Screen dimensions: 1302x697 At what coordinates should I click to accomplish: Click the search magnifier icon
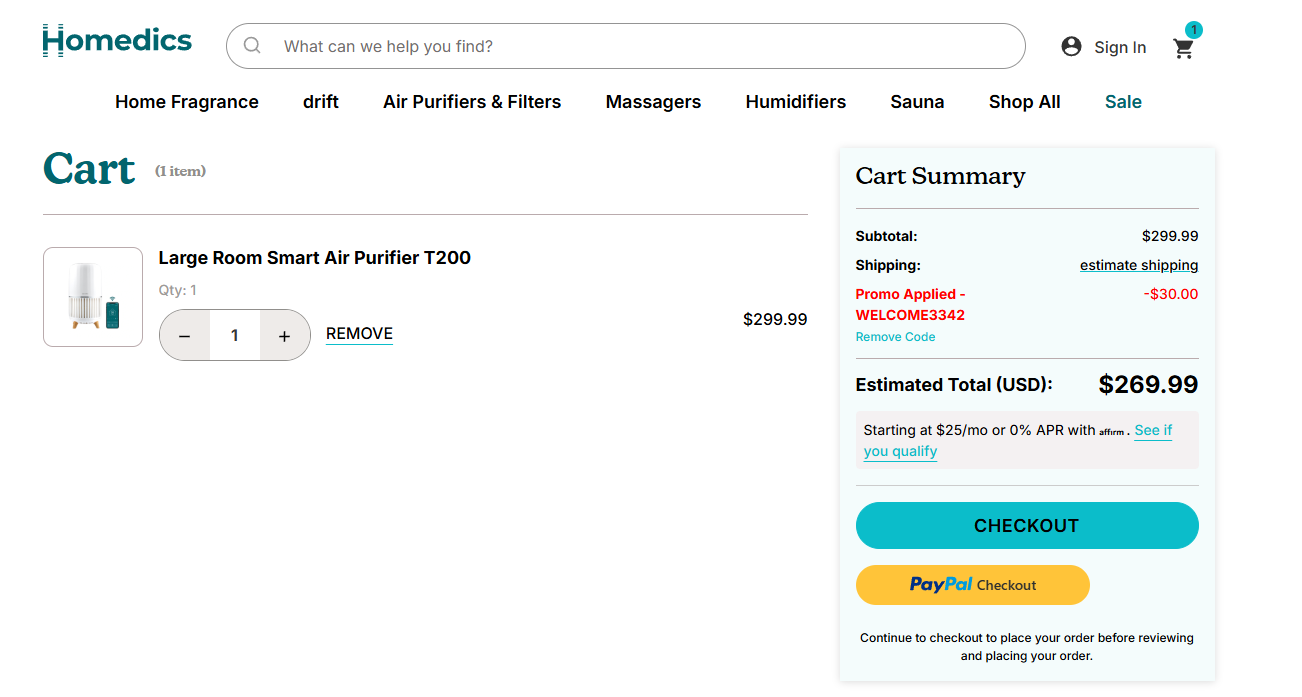pos(252,46)
